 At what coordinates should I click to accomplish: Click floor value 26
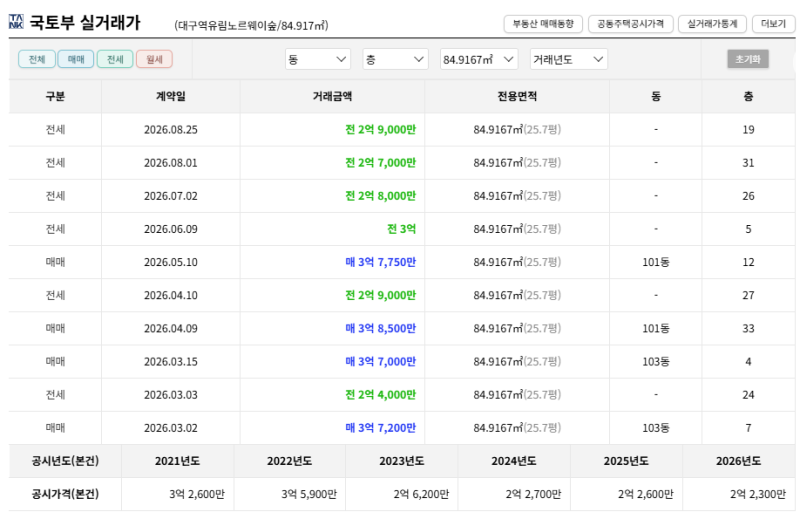pos(748,196)
